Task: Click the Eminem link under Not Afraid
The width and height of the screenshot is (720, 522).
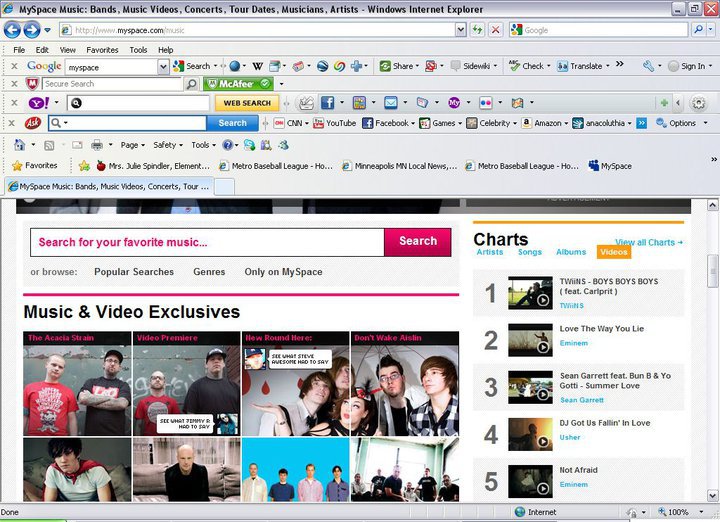Action: 574,484
